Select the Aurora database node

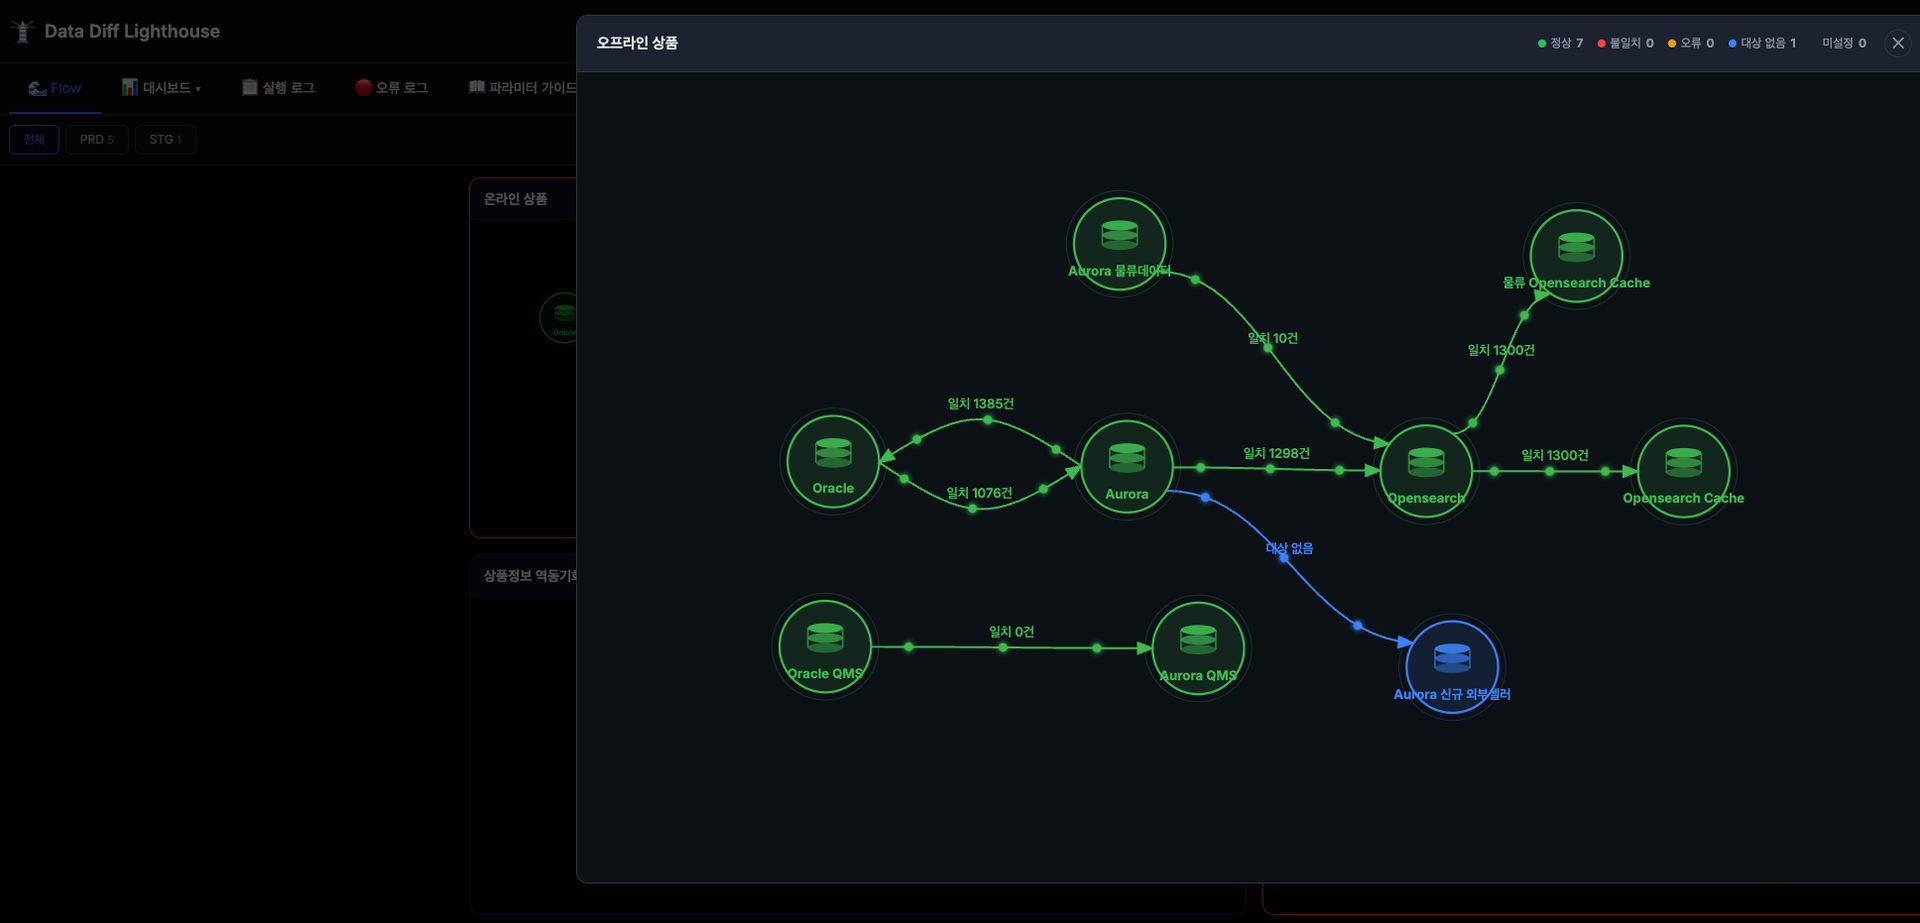click(1127, 467)
